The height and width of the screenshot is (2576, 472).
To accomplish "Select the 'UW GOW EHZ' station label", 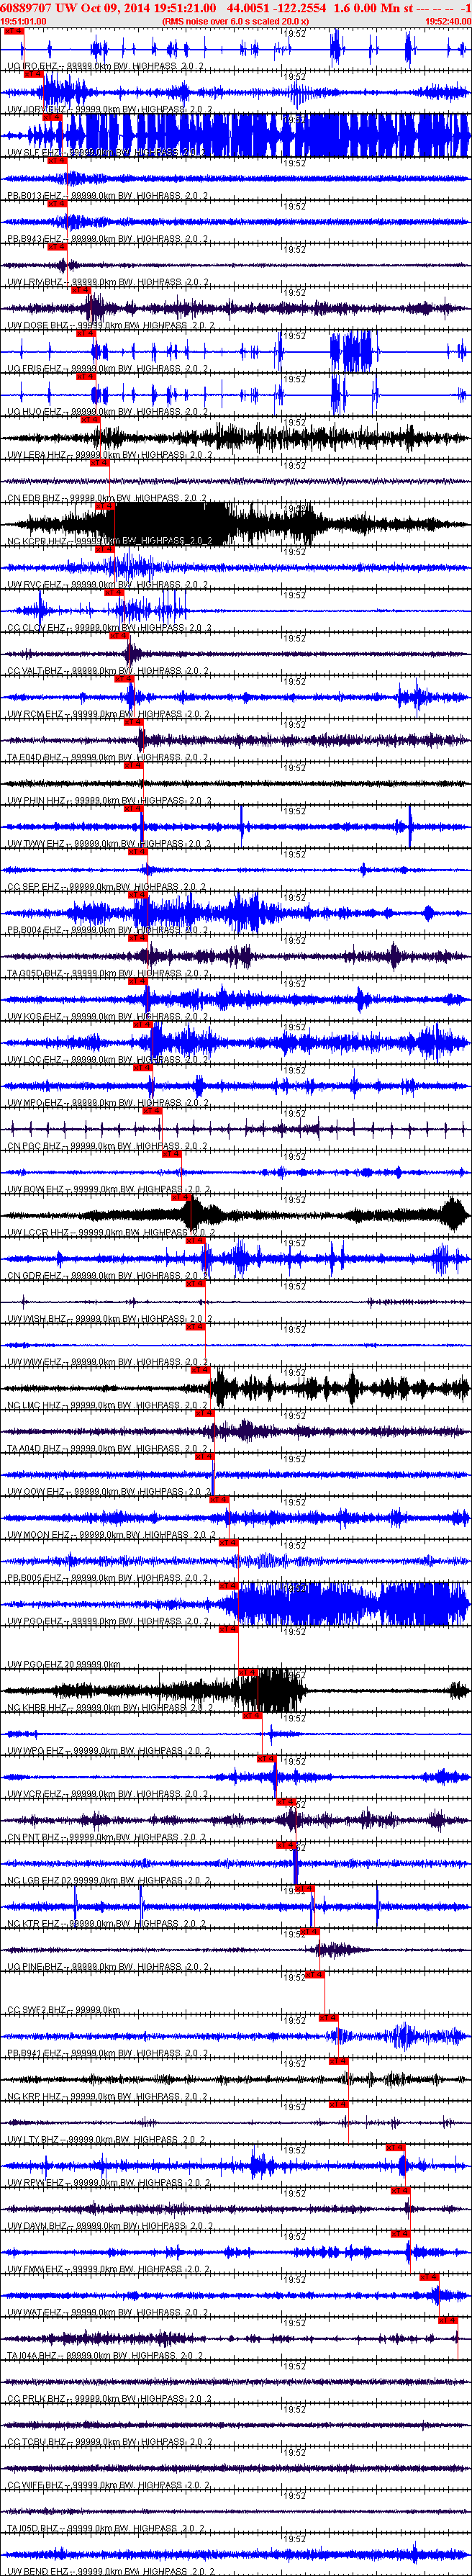I will point(37,1490).
